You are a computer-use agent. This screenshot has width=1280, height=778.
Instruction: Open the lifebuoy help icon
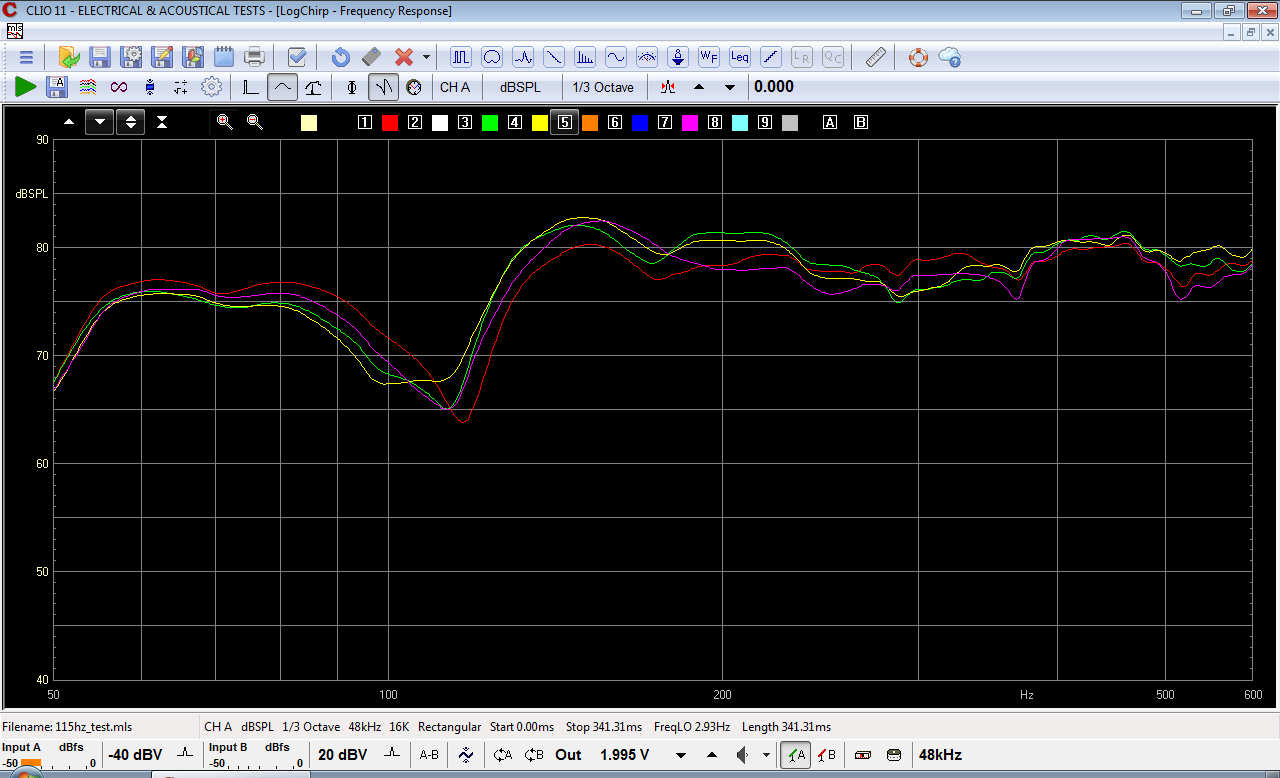pyautogui.click(x=918, y=57)
